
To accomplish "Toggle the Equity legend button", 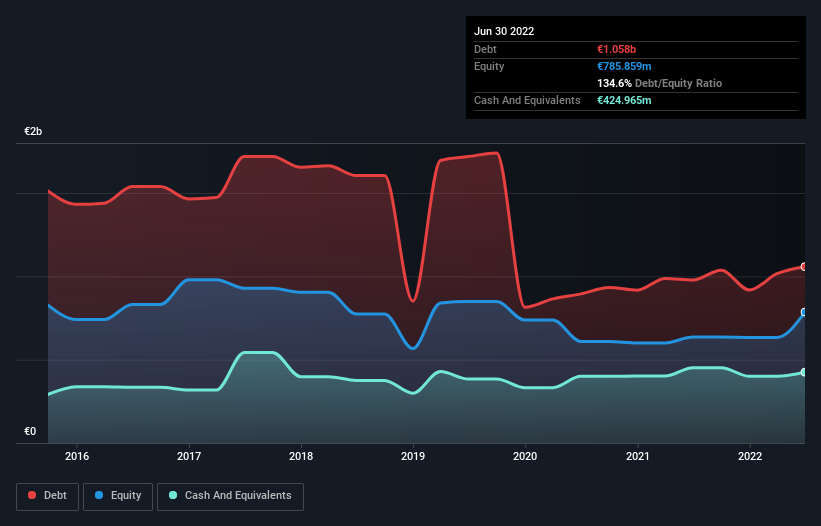I will 118,496.
